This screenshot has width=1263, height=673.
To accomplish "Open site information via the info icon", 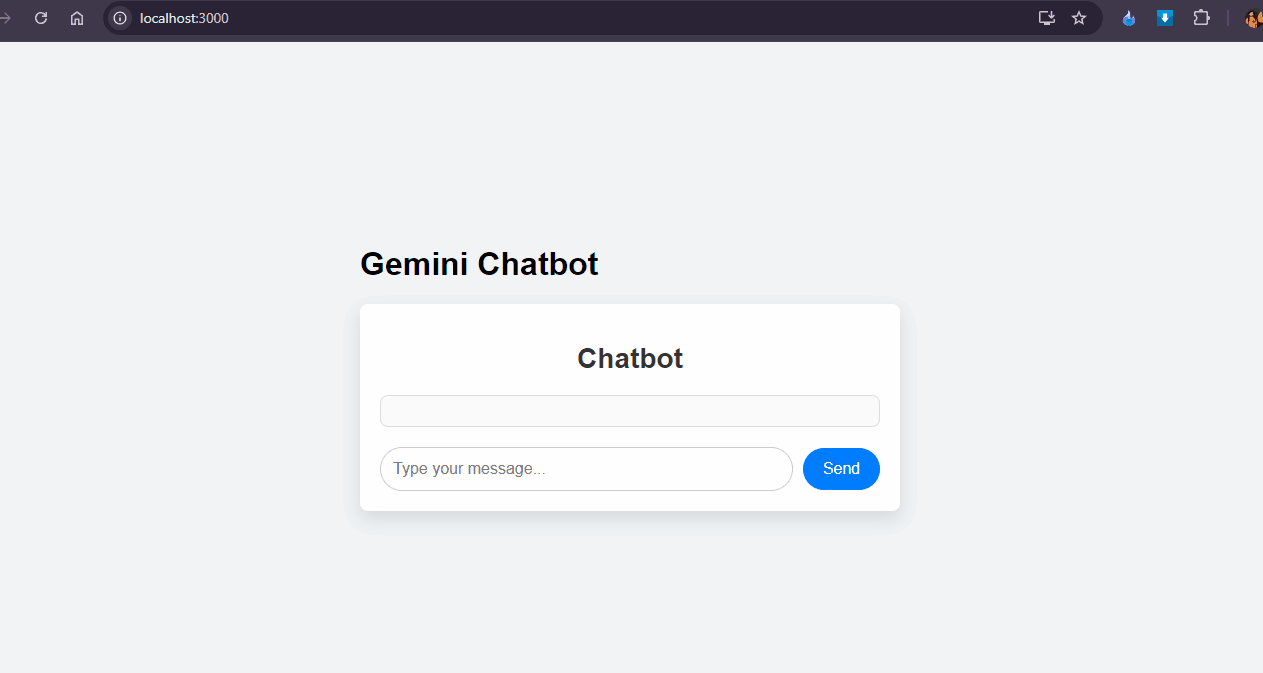I will (x=119, y=18).
